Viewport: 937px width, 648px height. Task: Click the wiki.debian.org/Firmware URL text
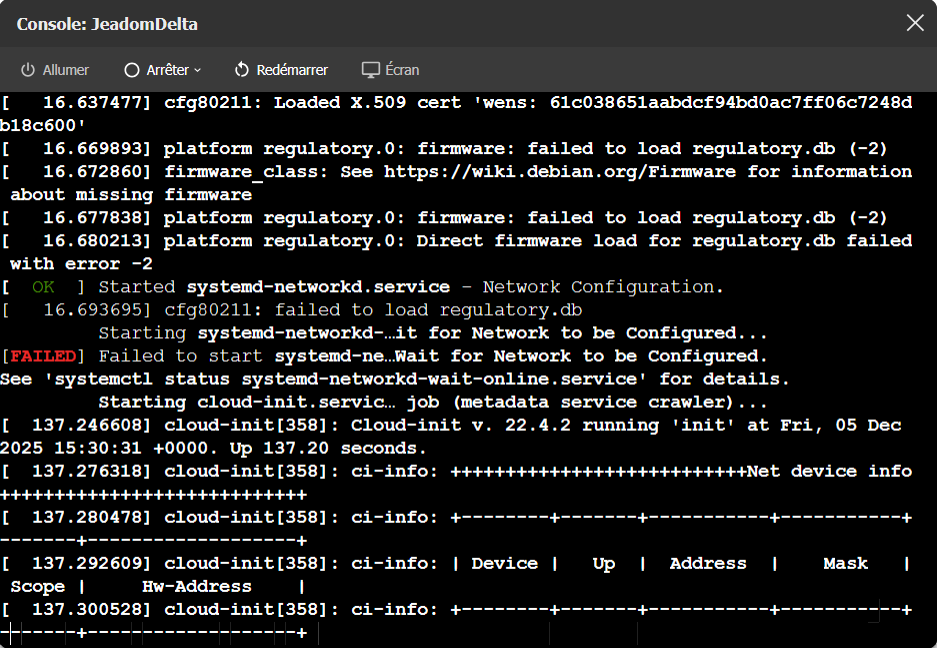click(x=560, y=172)
